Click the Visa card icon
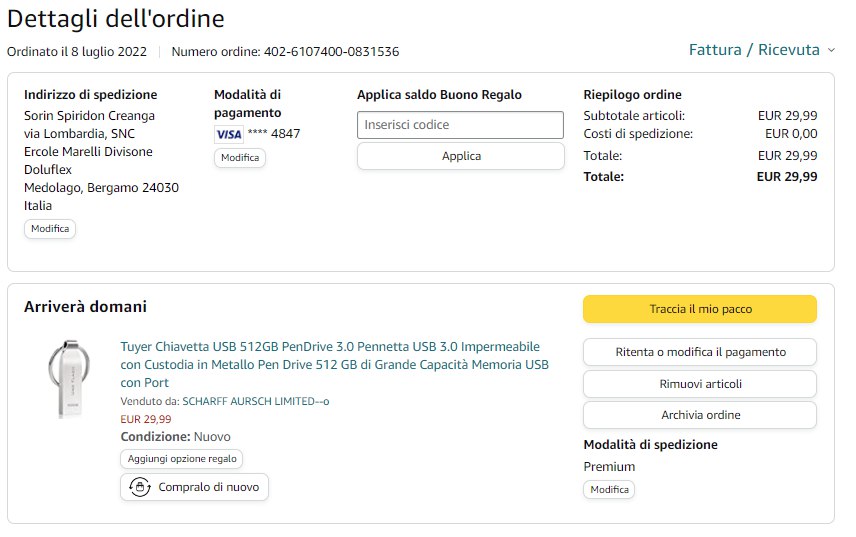 (x=228, y=134)
